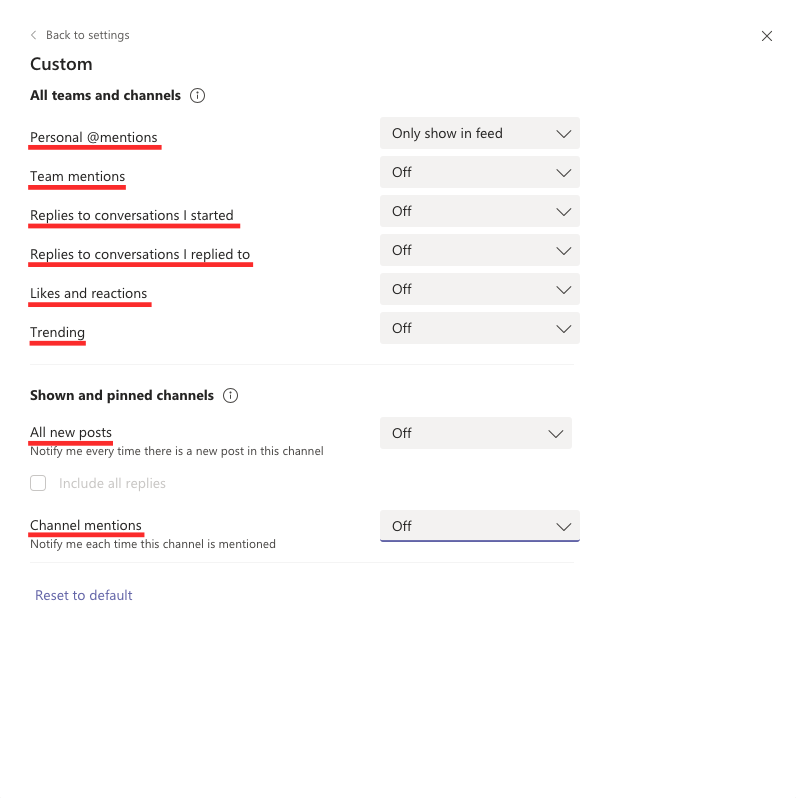Expand the Trending notification dropdown
Screen dimensions: 796x798
tap(479, 328)
